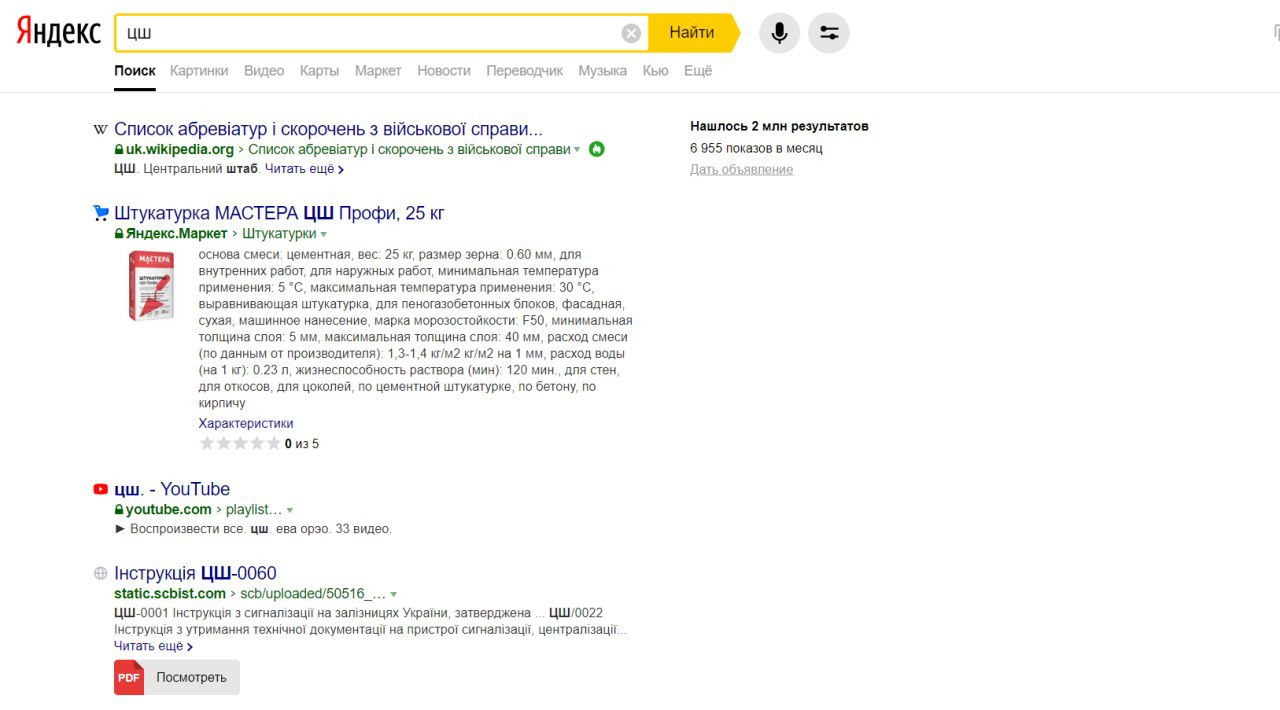Click the Яндекс logo
This screenshot has height=710, width=1280.
(58, 32)
